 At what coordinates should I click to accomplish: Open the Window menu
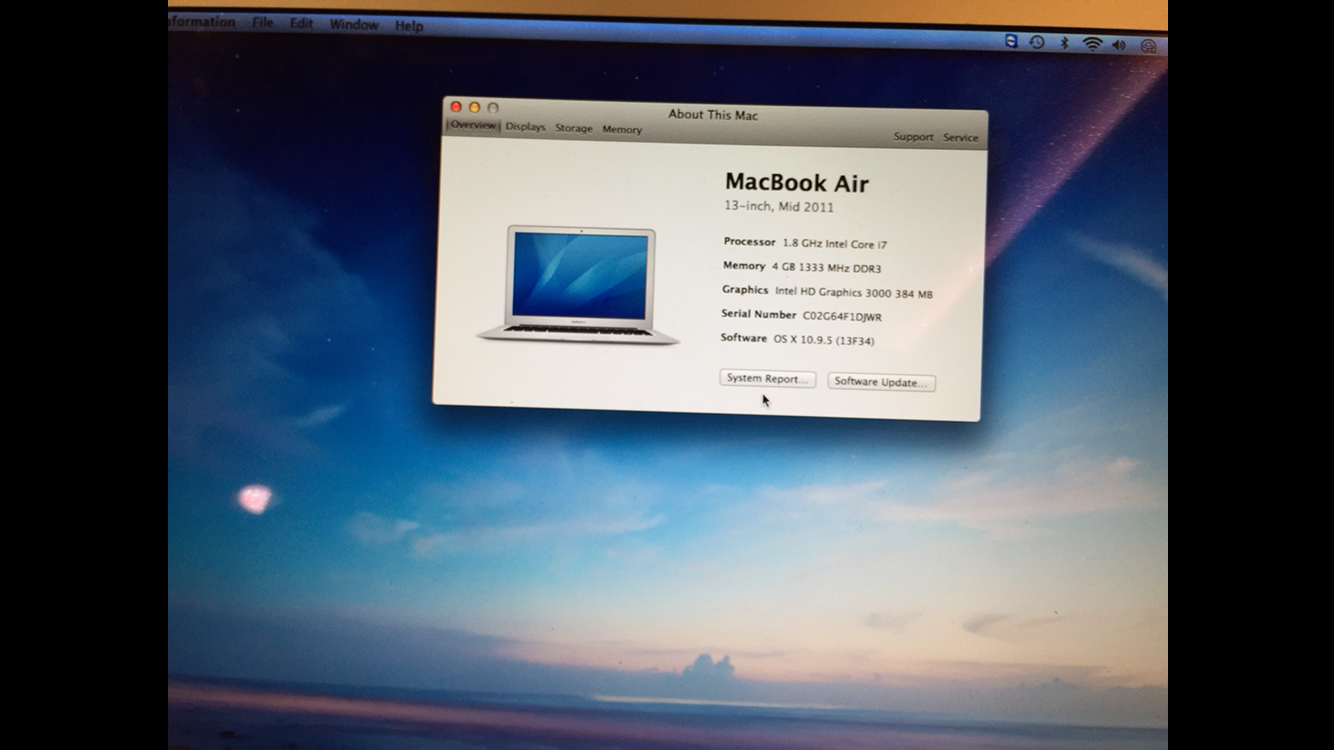[354, 25]
